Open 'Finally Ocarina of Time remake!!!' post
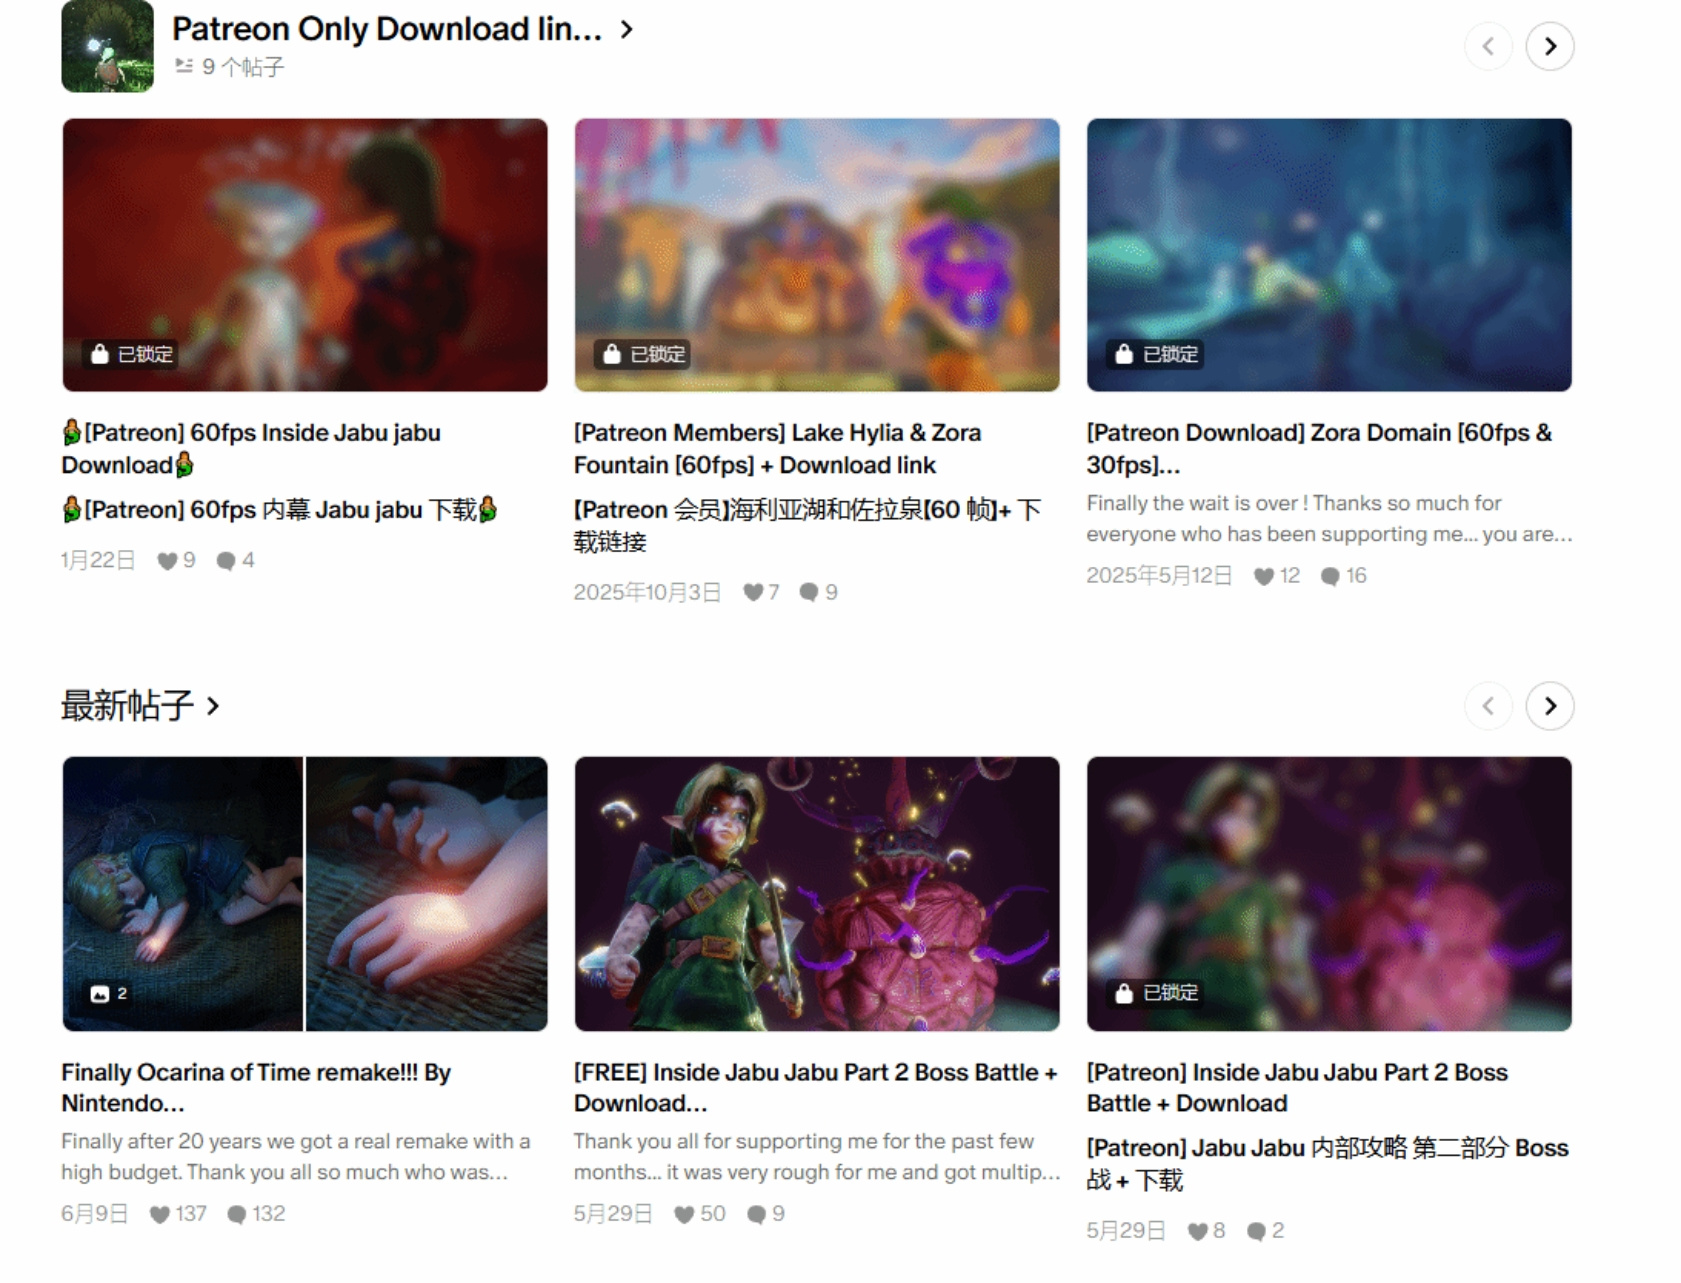 (x=256, y=1088)
